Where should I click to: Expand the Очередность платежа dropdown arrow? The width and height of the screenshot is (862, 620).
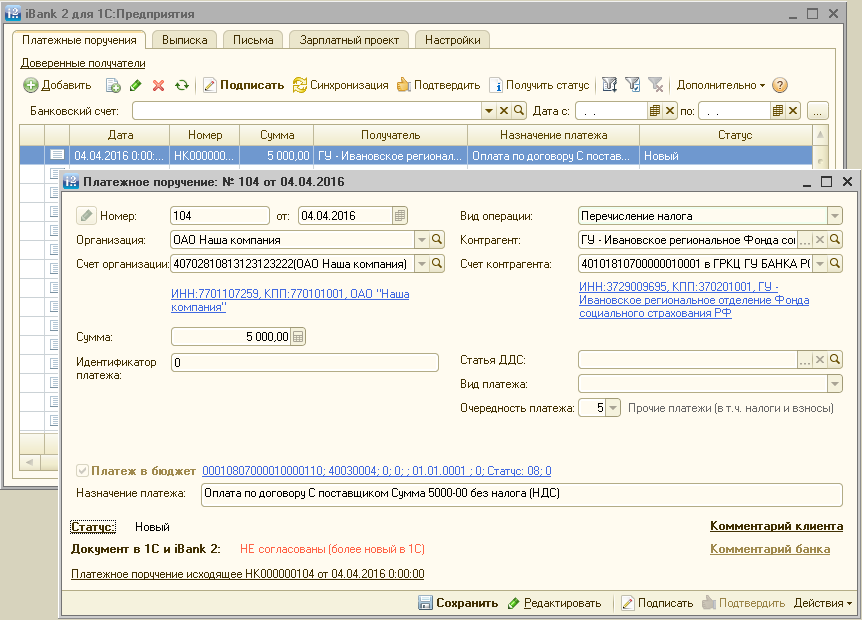point(613,408)
